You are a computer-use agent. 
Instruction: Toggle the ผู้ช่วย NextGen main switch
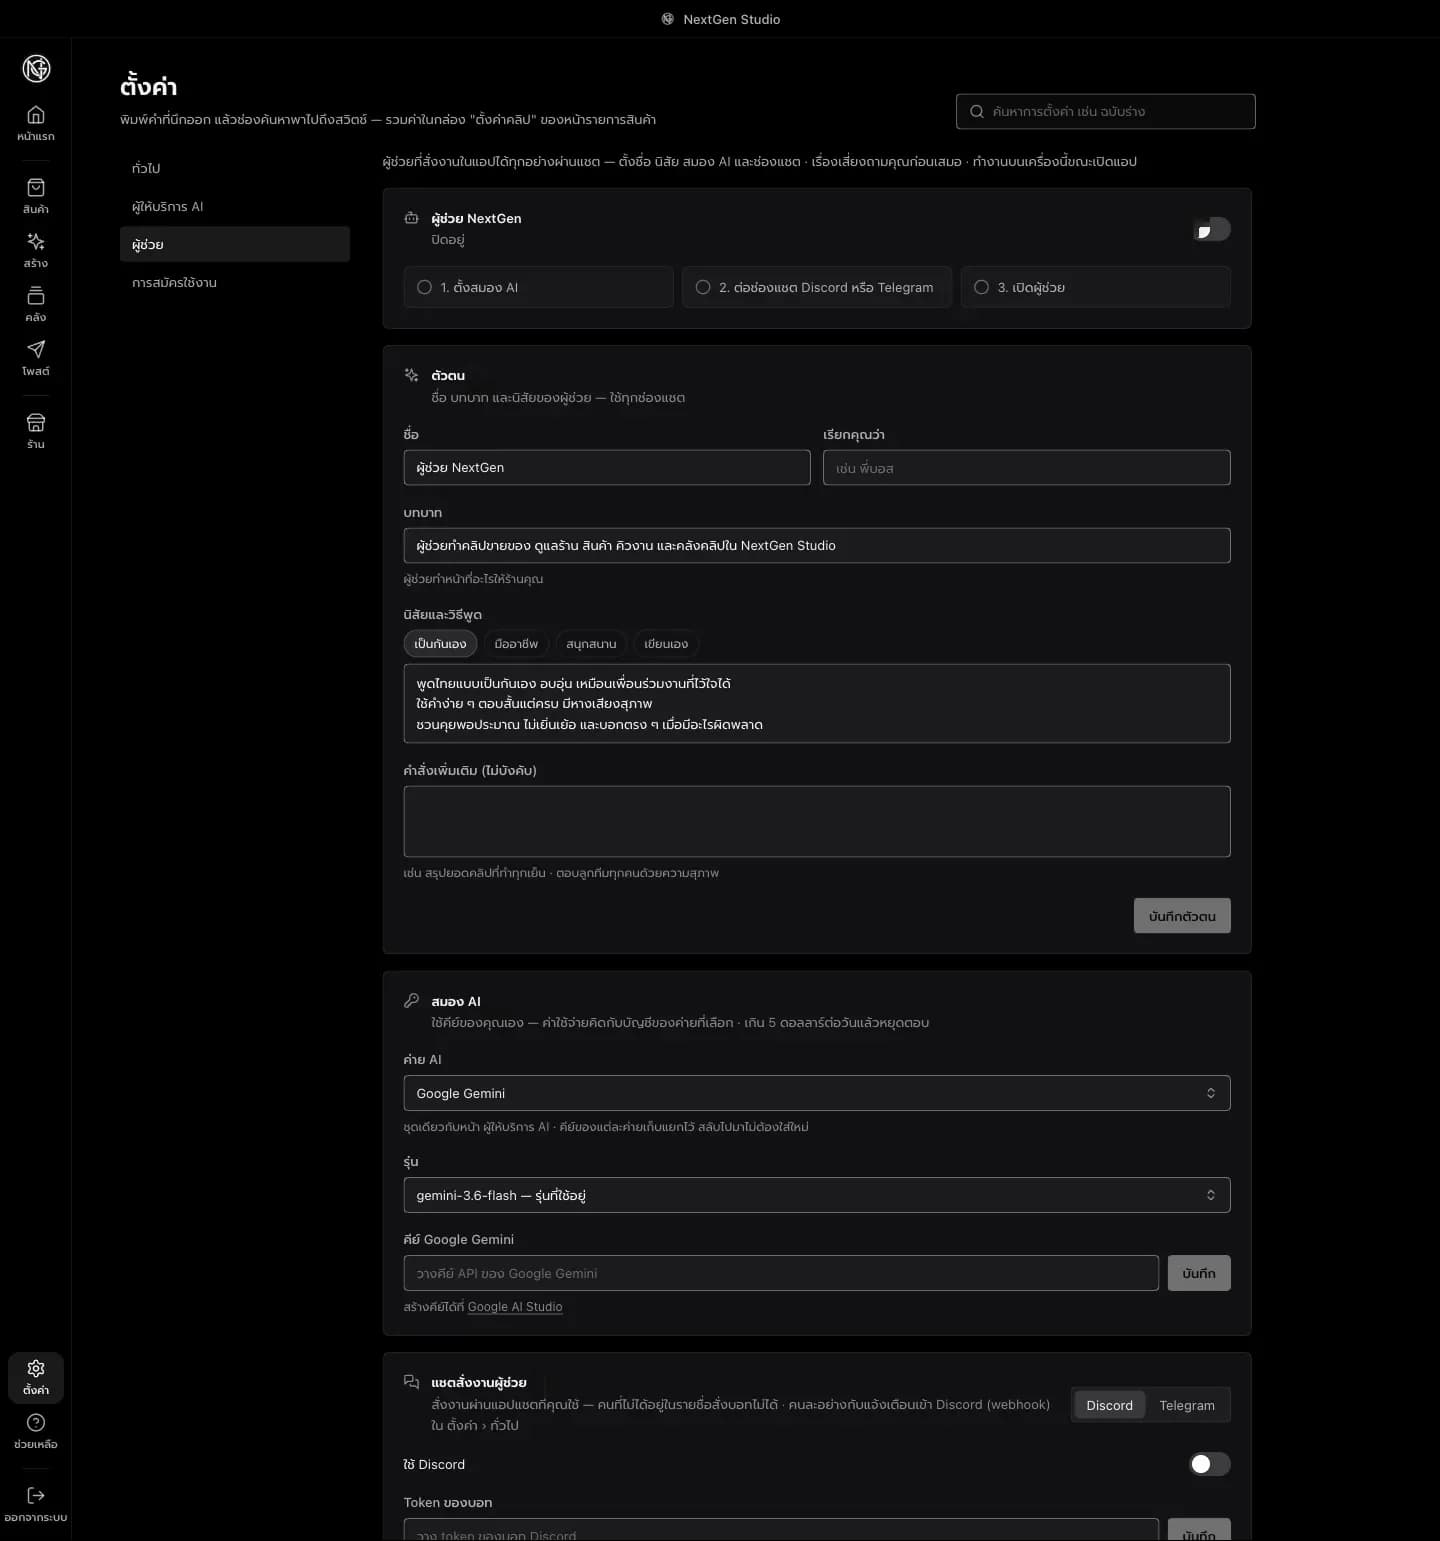1211,229
